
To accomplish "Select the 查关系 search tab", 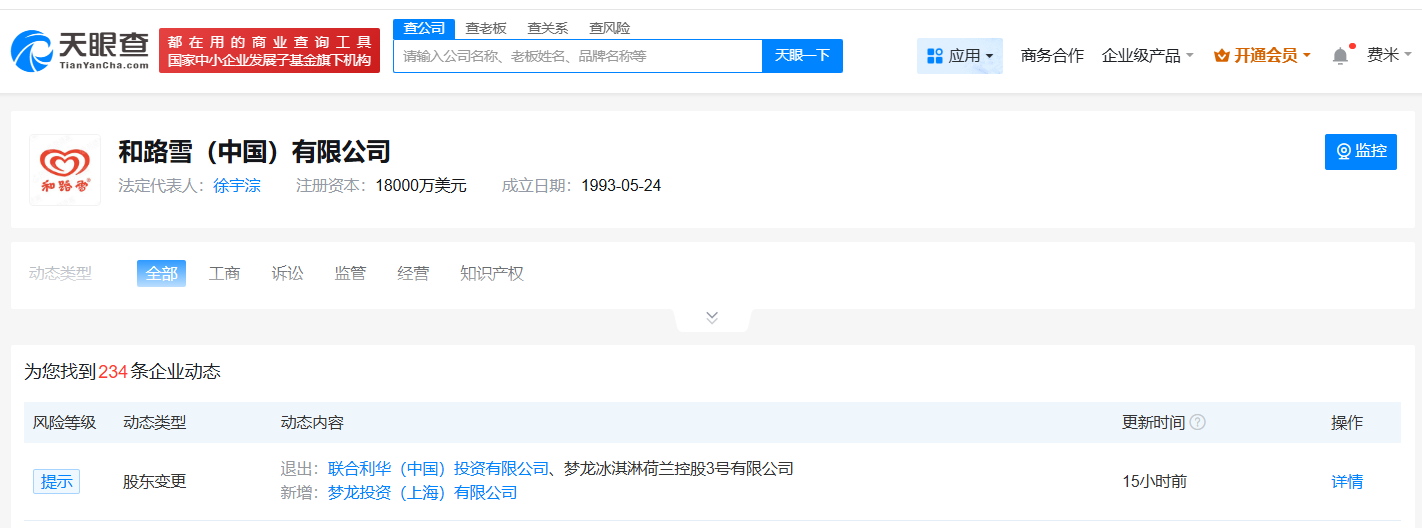I will [x=548, y=28].
